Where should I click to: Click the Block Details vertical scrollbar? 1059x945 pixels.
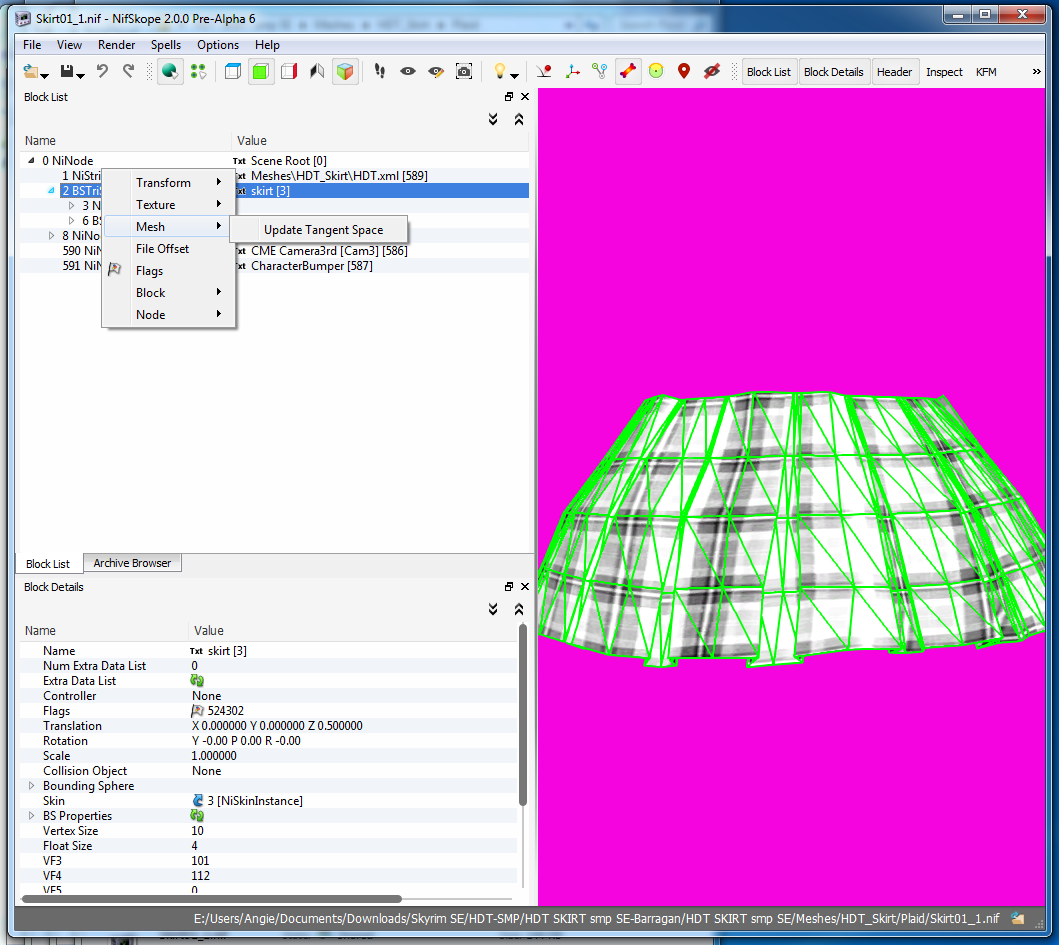[x=522, y=715]
